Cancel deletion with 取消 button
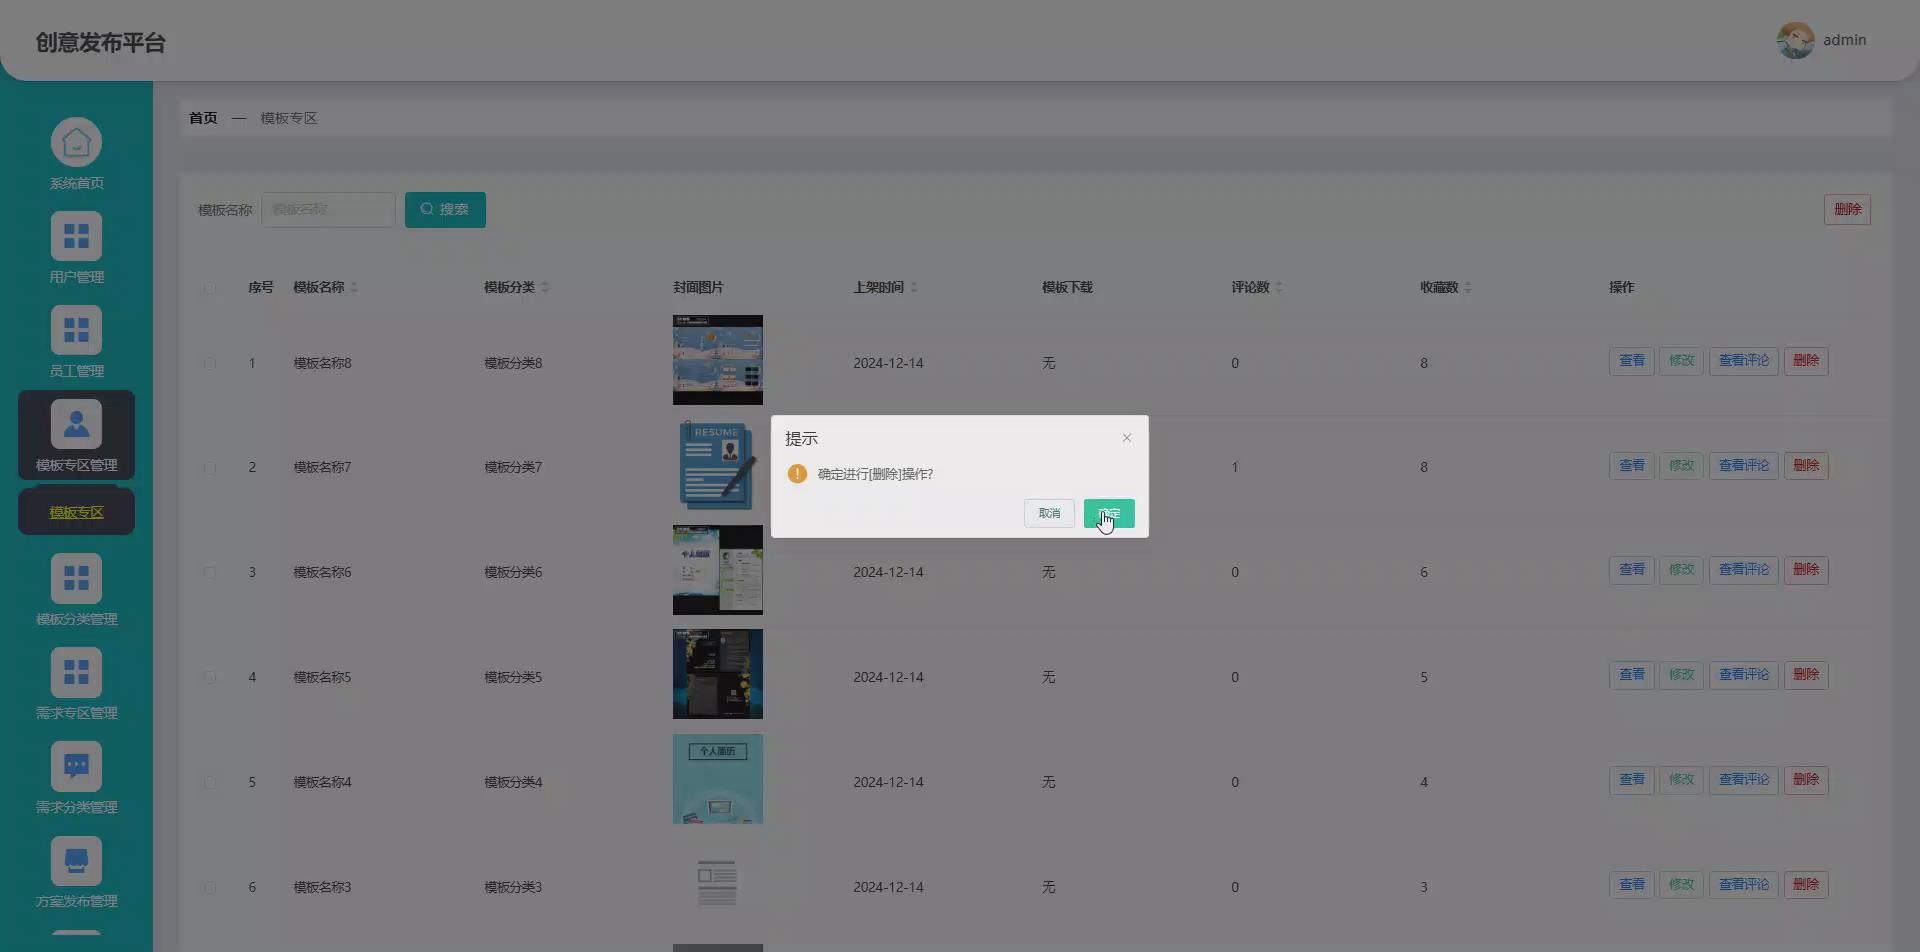Image resolution: width=1920 pixels, height=952 pixels. [x=1049, y=513]
